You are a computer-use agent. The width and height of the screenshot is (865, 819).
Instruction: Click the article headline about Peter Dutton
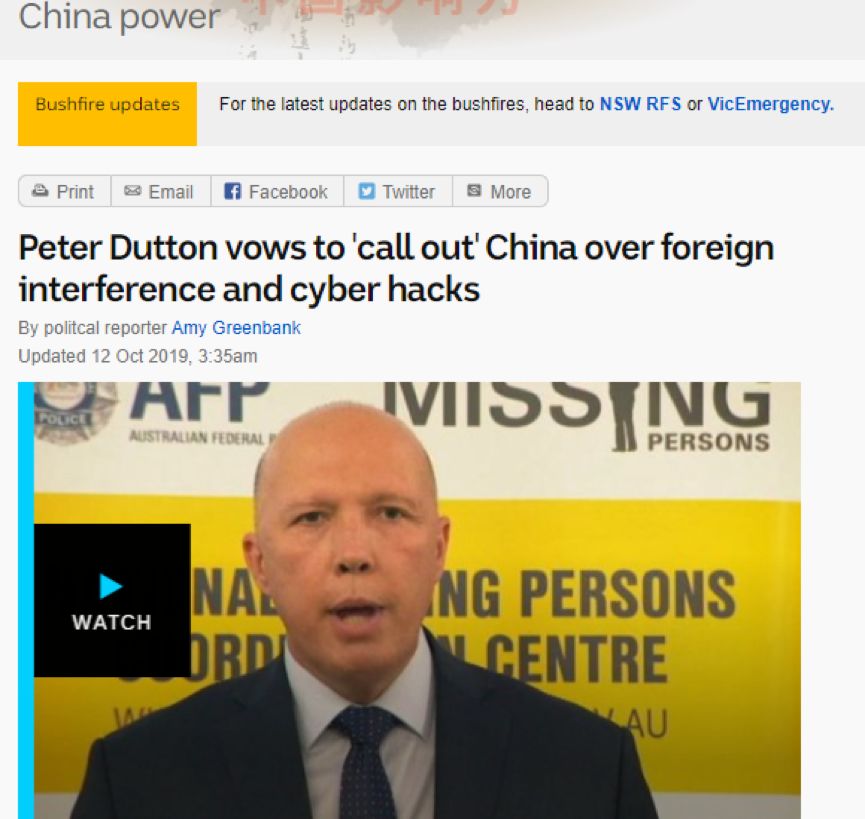pos(396,268)
